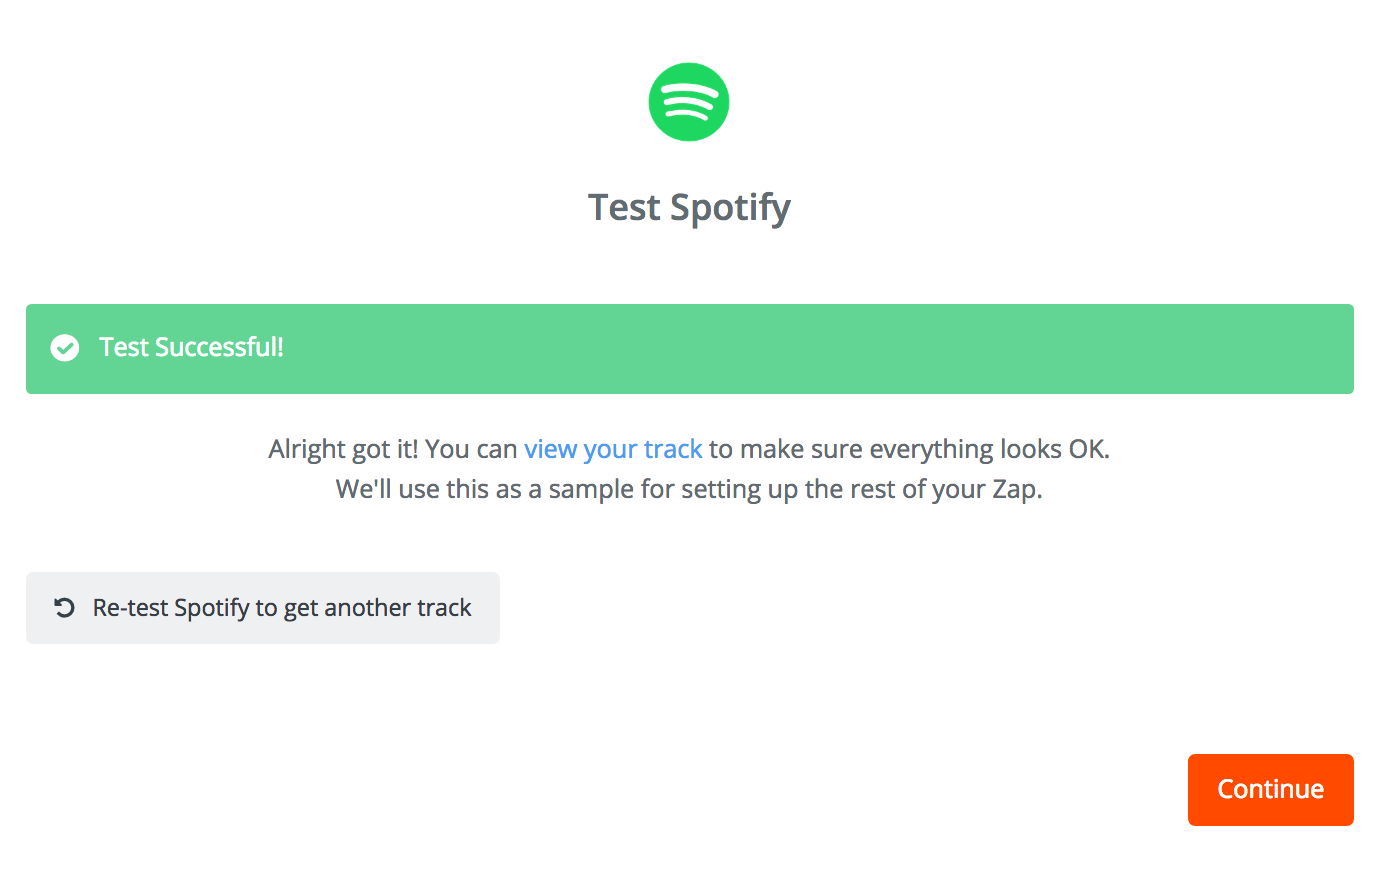This screenshot has width=1380, height=884.
Task: Click the green Spotify logo
Action: 689,102
